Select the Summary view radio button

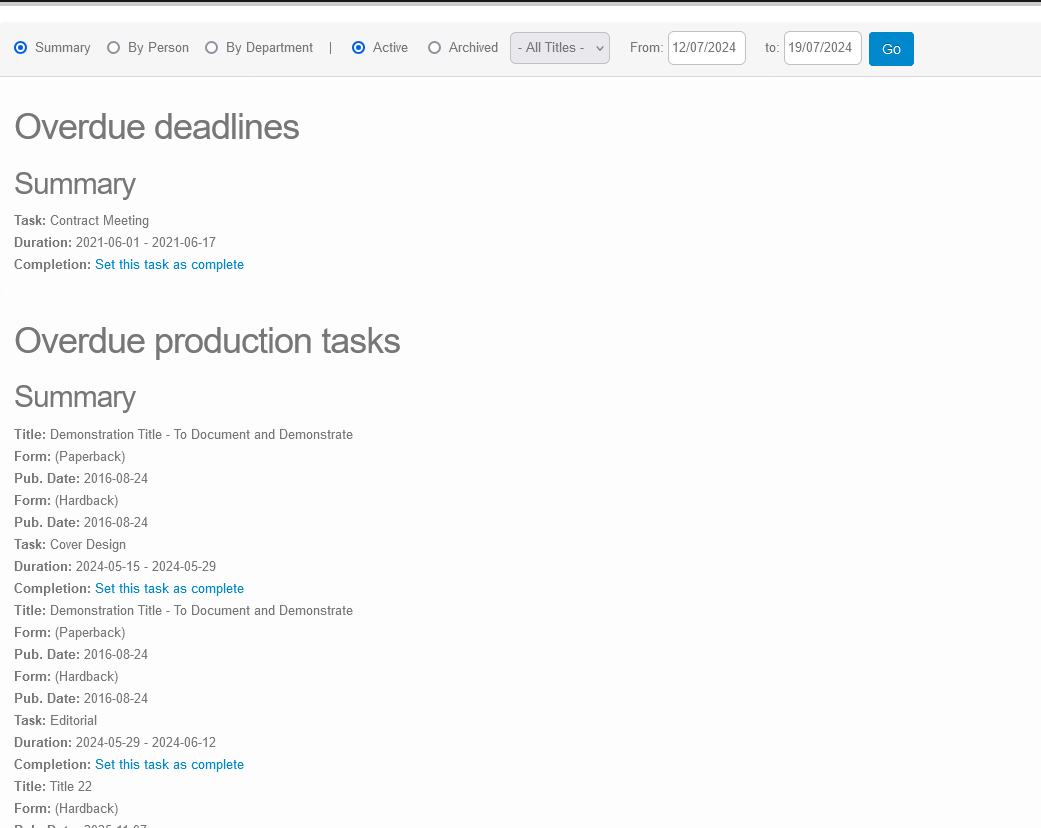21,48
